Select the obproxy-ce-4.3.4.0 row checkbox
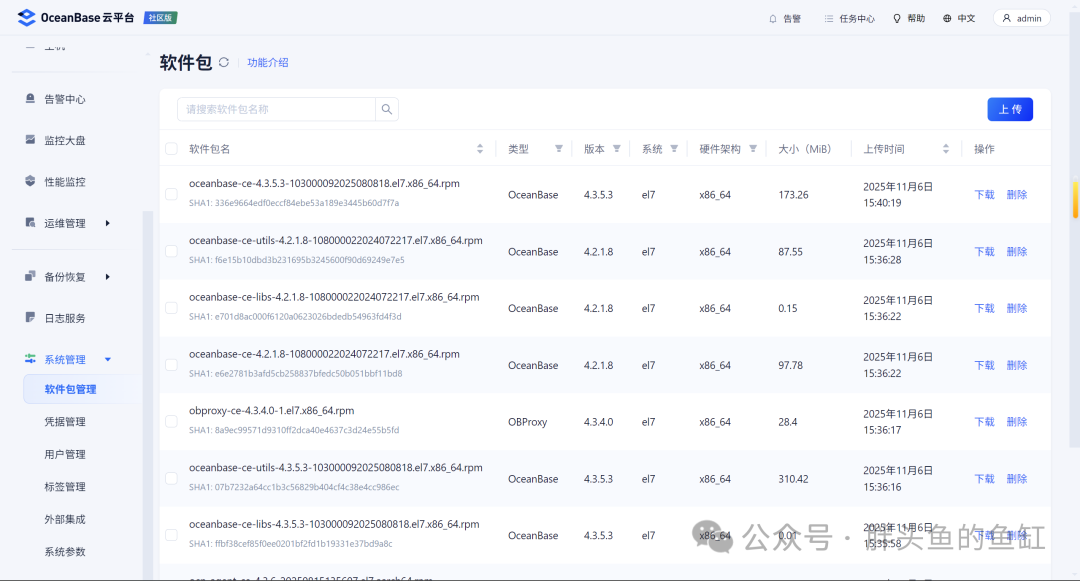 pyautogui.click(x=172, y=421)
